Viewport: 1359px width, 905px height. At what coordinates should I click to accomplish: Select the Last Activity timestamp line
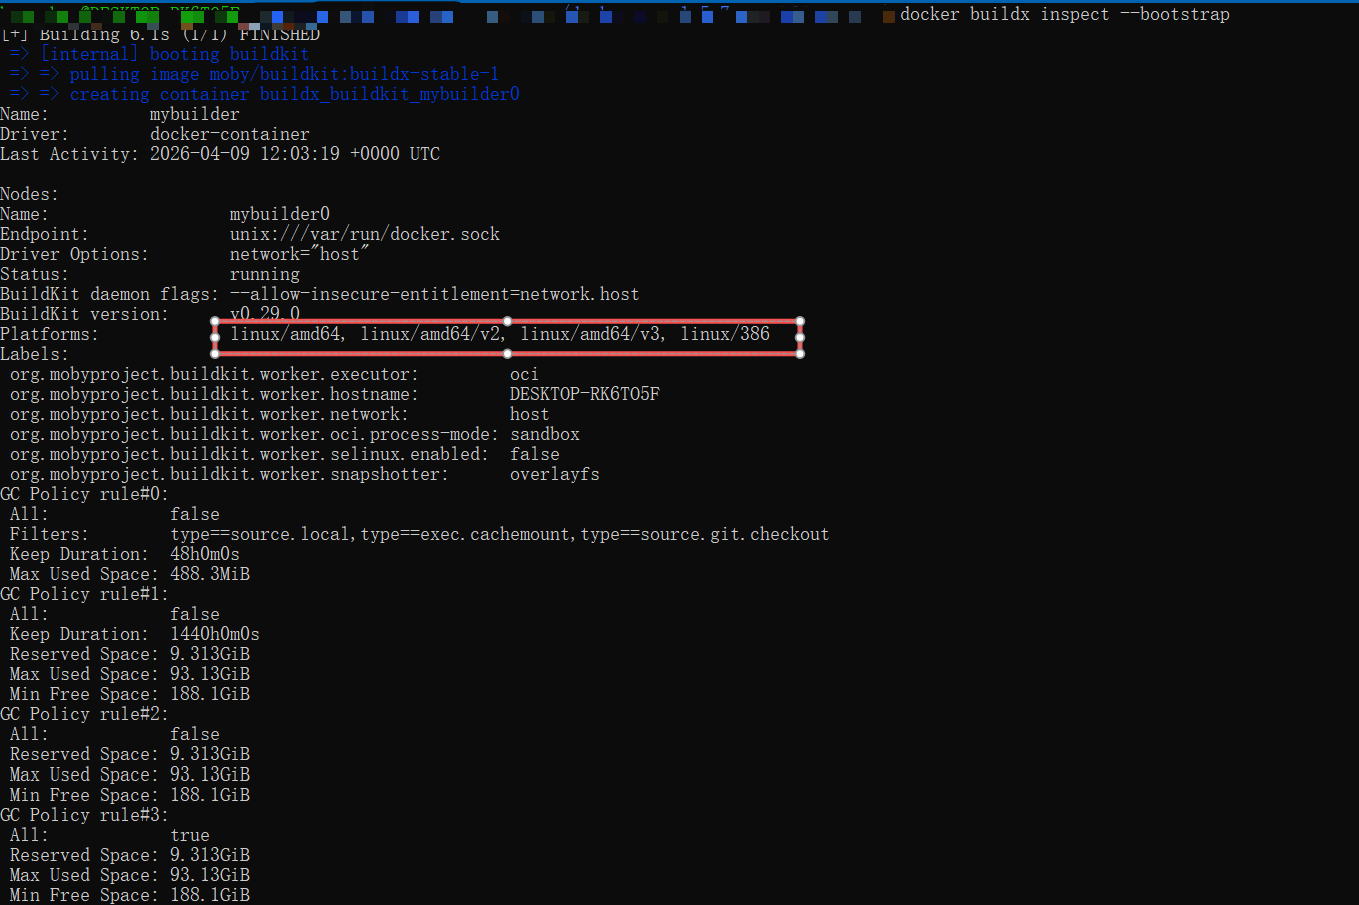[x=220, y=153]
